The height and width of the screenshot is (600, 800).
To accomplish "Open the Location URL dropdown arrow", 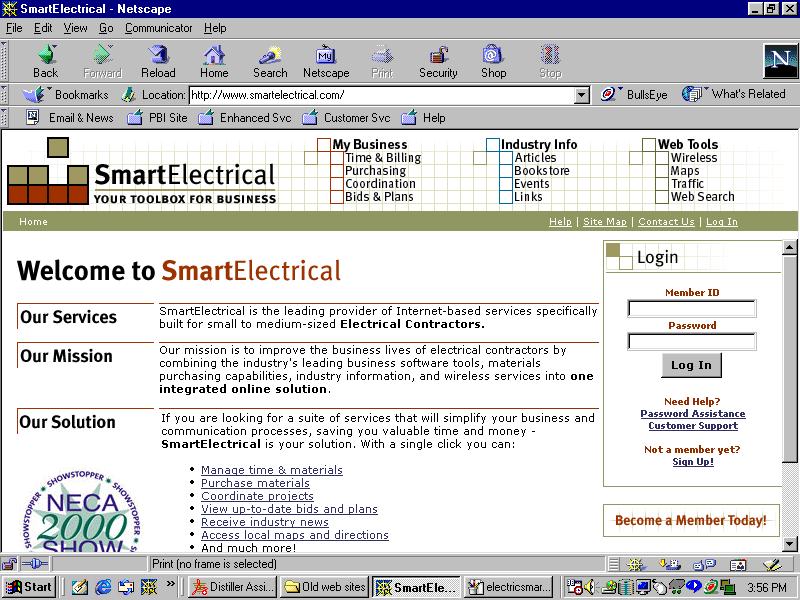I will (x=581, y=95).
